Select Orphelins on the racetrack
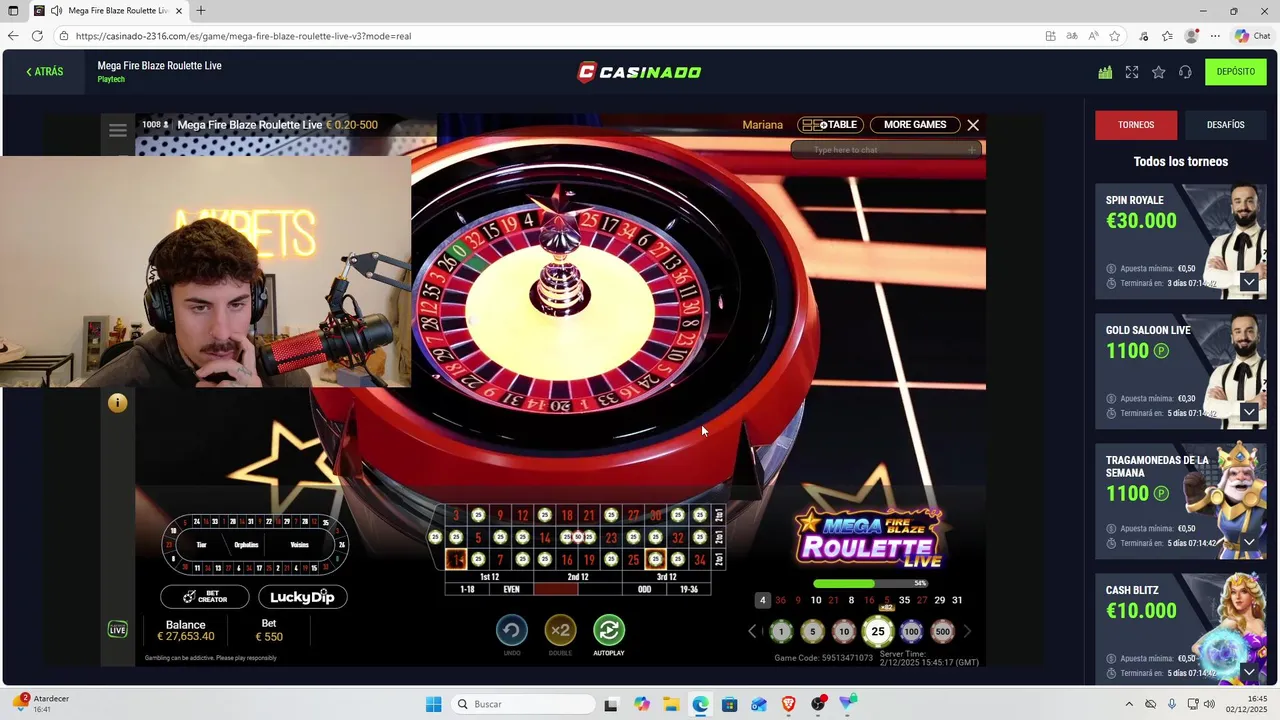1280x720 pixels. pos(246,545)
